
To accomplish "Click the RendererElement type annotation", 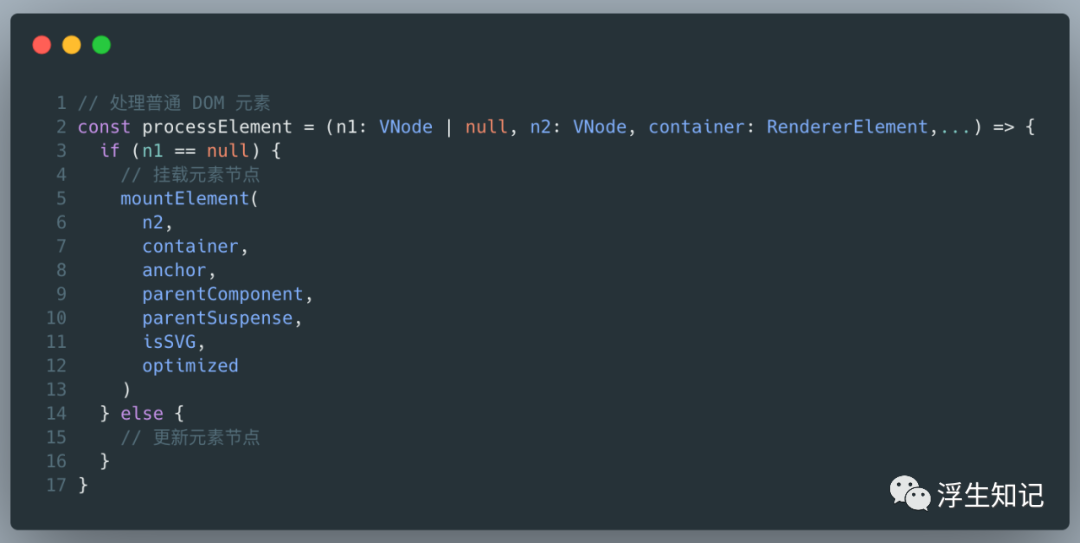I will pyautogui.click(x=847, y=127).
